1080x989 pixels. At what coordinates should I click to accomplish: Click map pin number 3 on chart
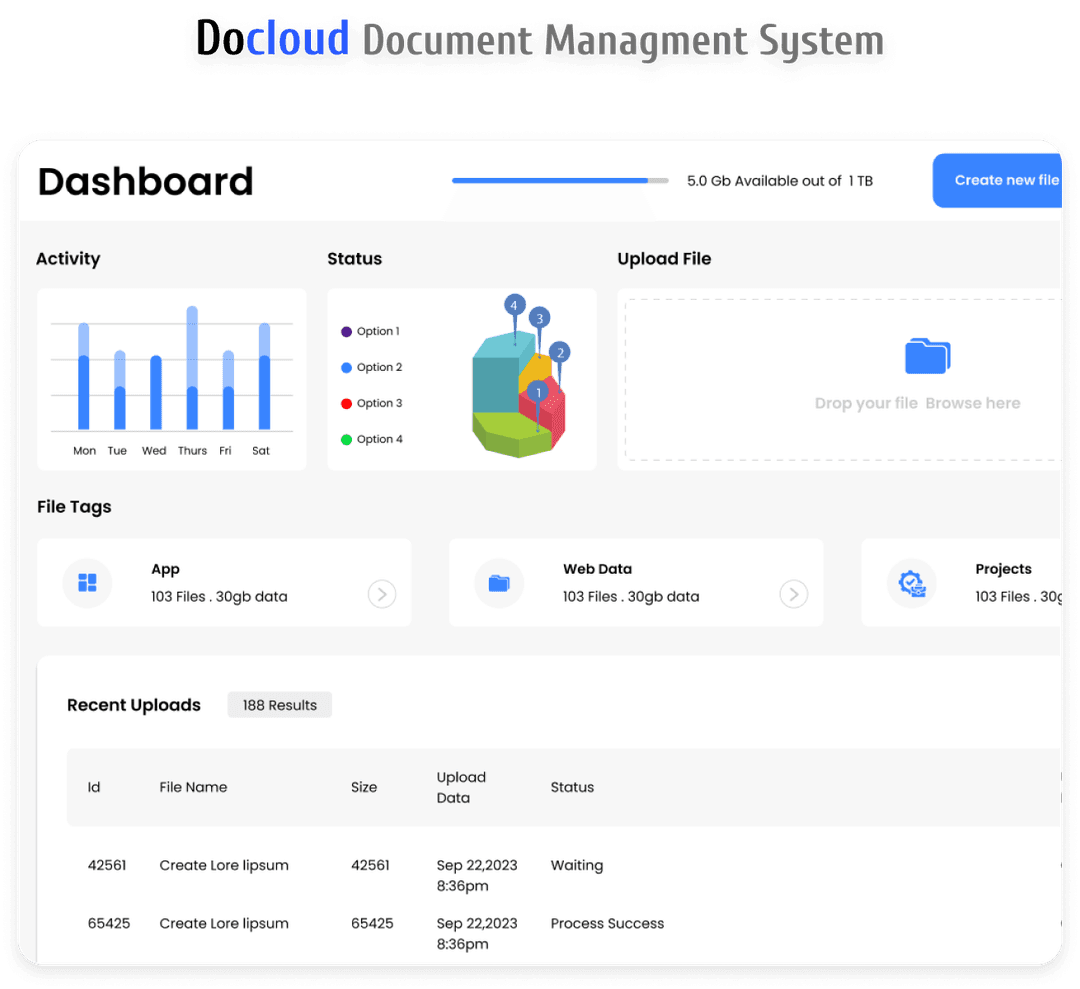tap(539, 319)
